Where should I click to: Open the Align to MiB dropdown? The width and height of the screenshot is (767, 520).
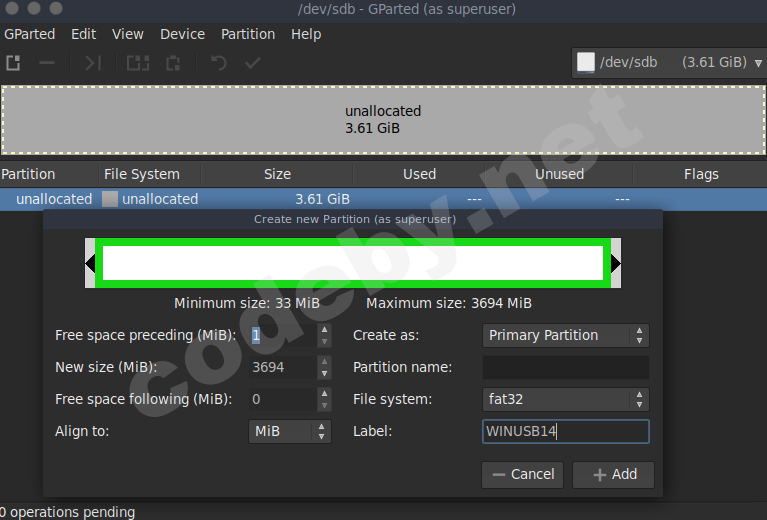point(289,431)
